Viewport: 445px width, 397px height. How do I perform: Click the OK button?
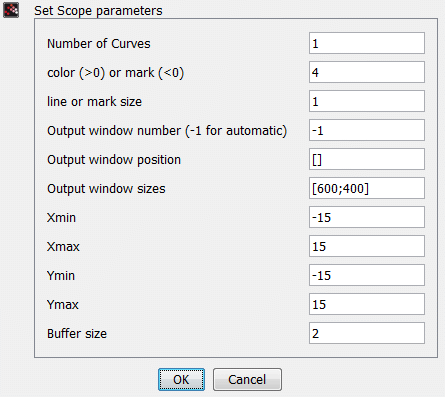coord(181,379)
